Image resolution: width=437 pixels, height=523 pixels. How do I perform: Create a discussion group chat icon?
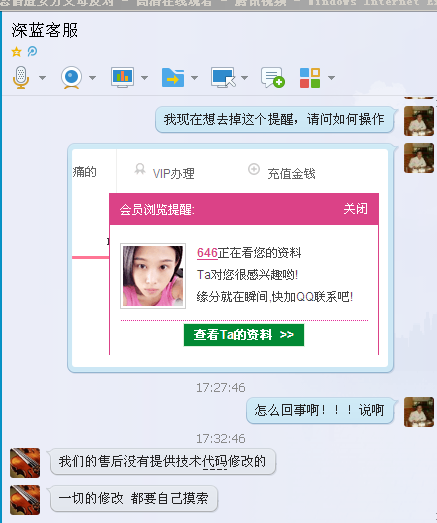pyautogui.click(x=273, y=77)
